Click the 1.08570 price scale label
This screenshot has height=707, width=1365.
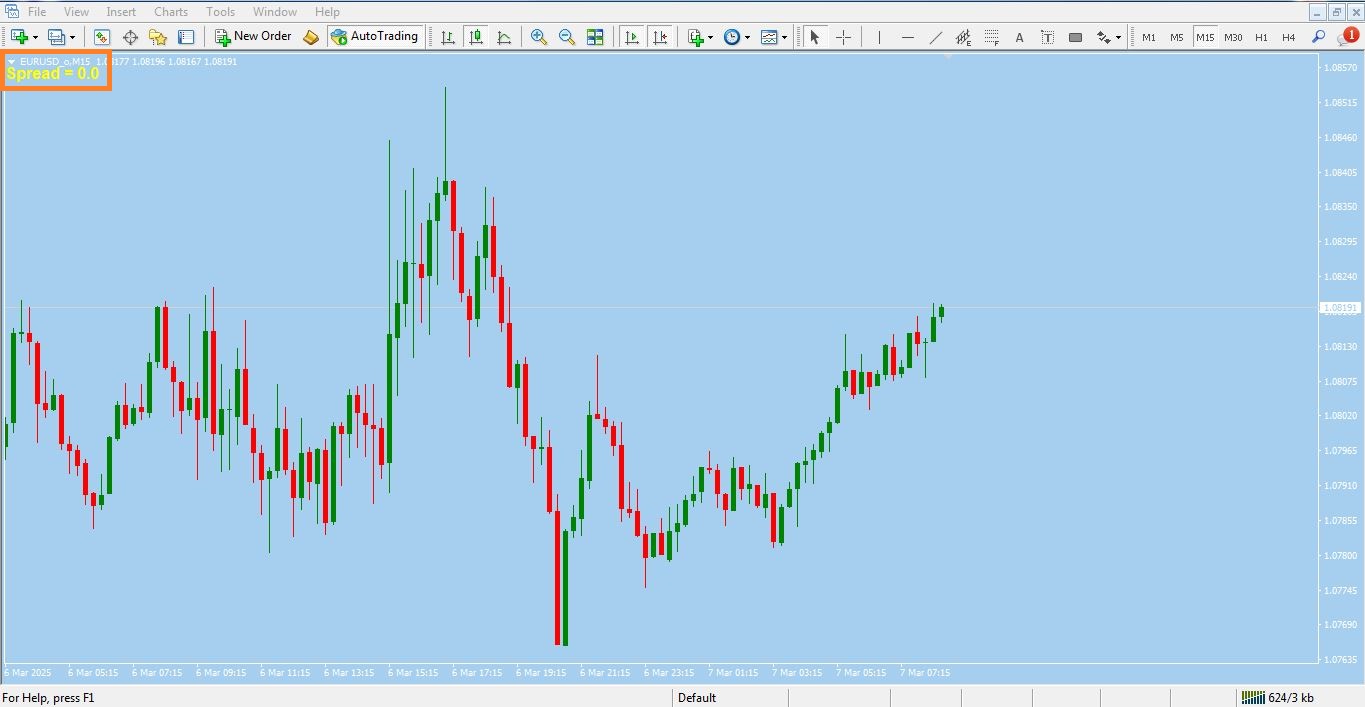(1340, 68)
